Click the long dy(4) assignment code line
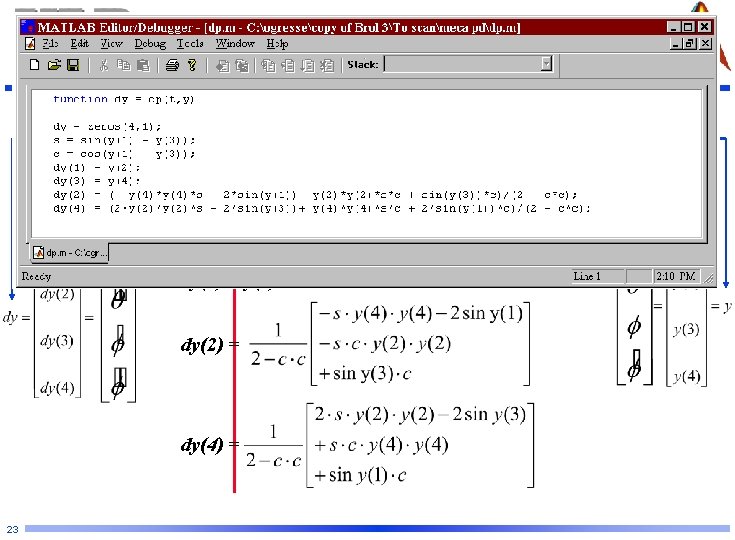735x540 pixels. pos(322,208)
